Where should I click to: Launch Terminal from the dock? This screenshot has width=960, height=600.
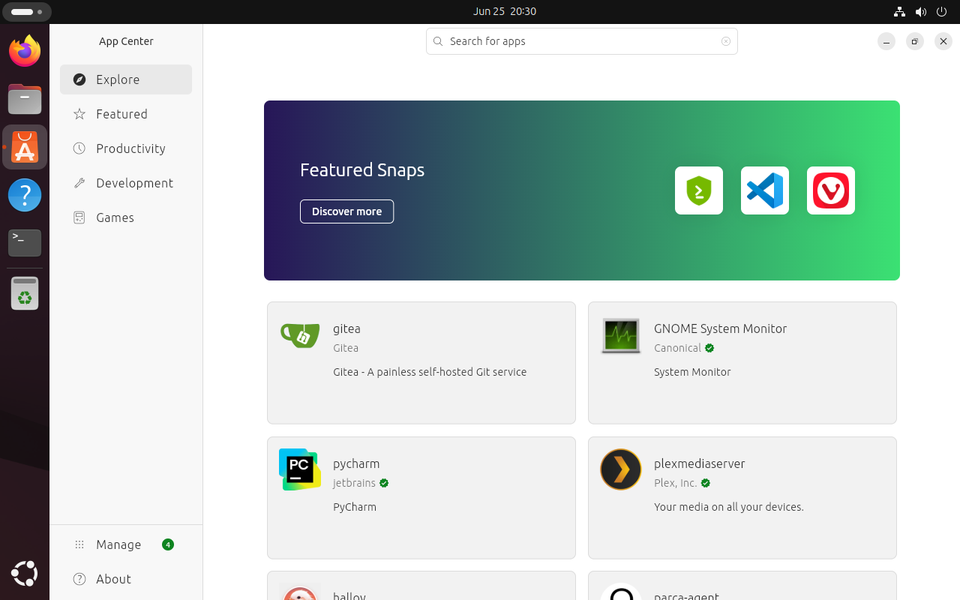coord(24,243)
